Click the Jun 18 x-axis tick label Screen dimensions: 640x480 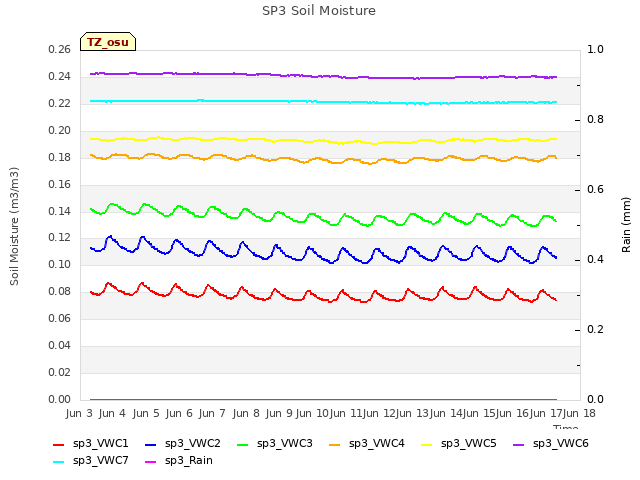click(x=579, y=413)
